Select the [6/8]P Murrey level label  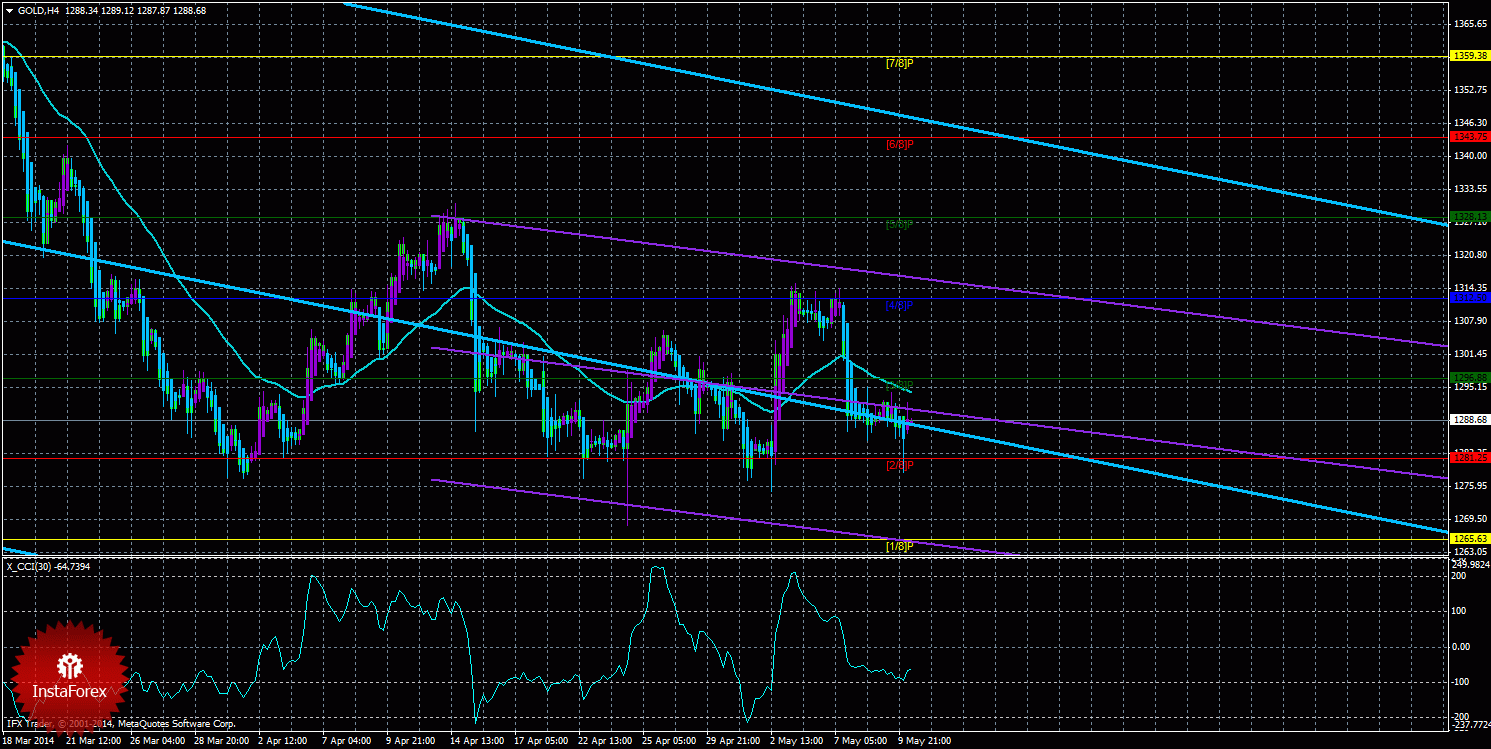(x=900, y=144)
